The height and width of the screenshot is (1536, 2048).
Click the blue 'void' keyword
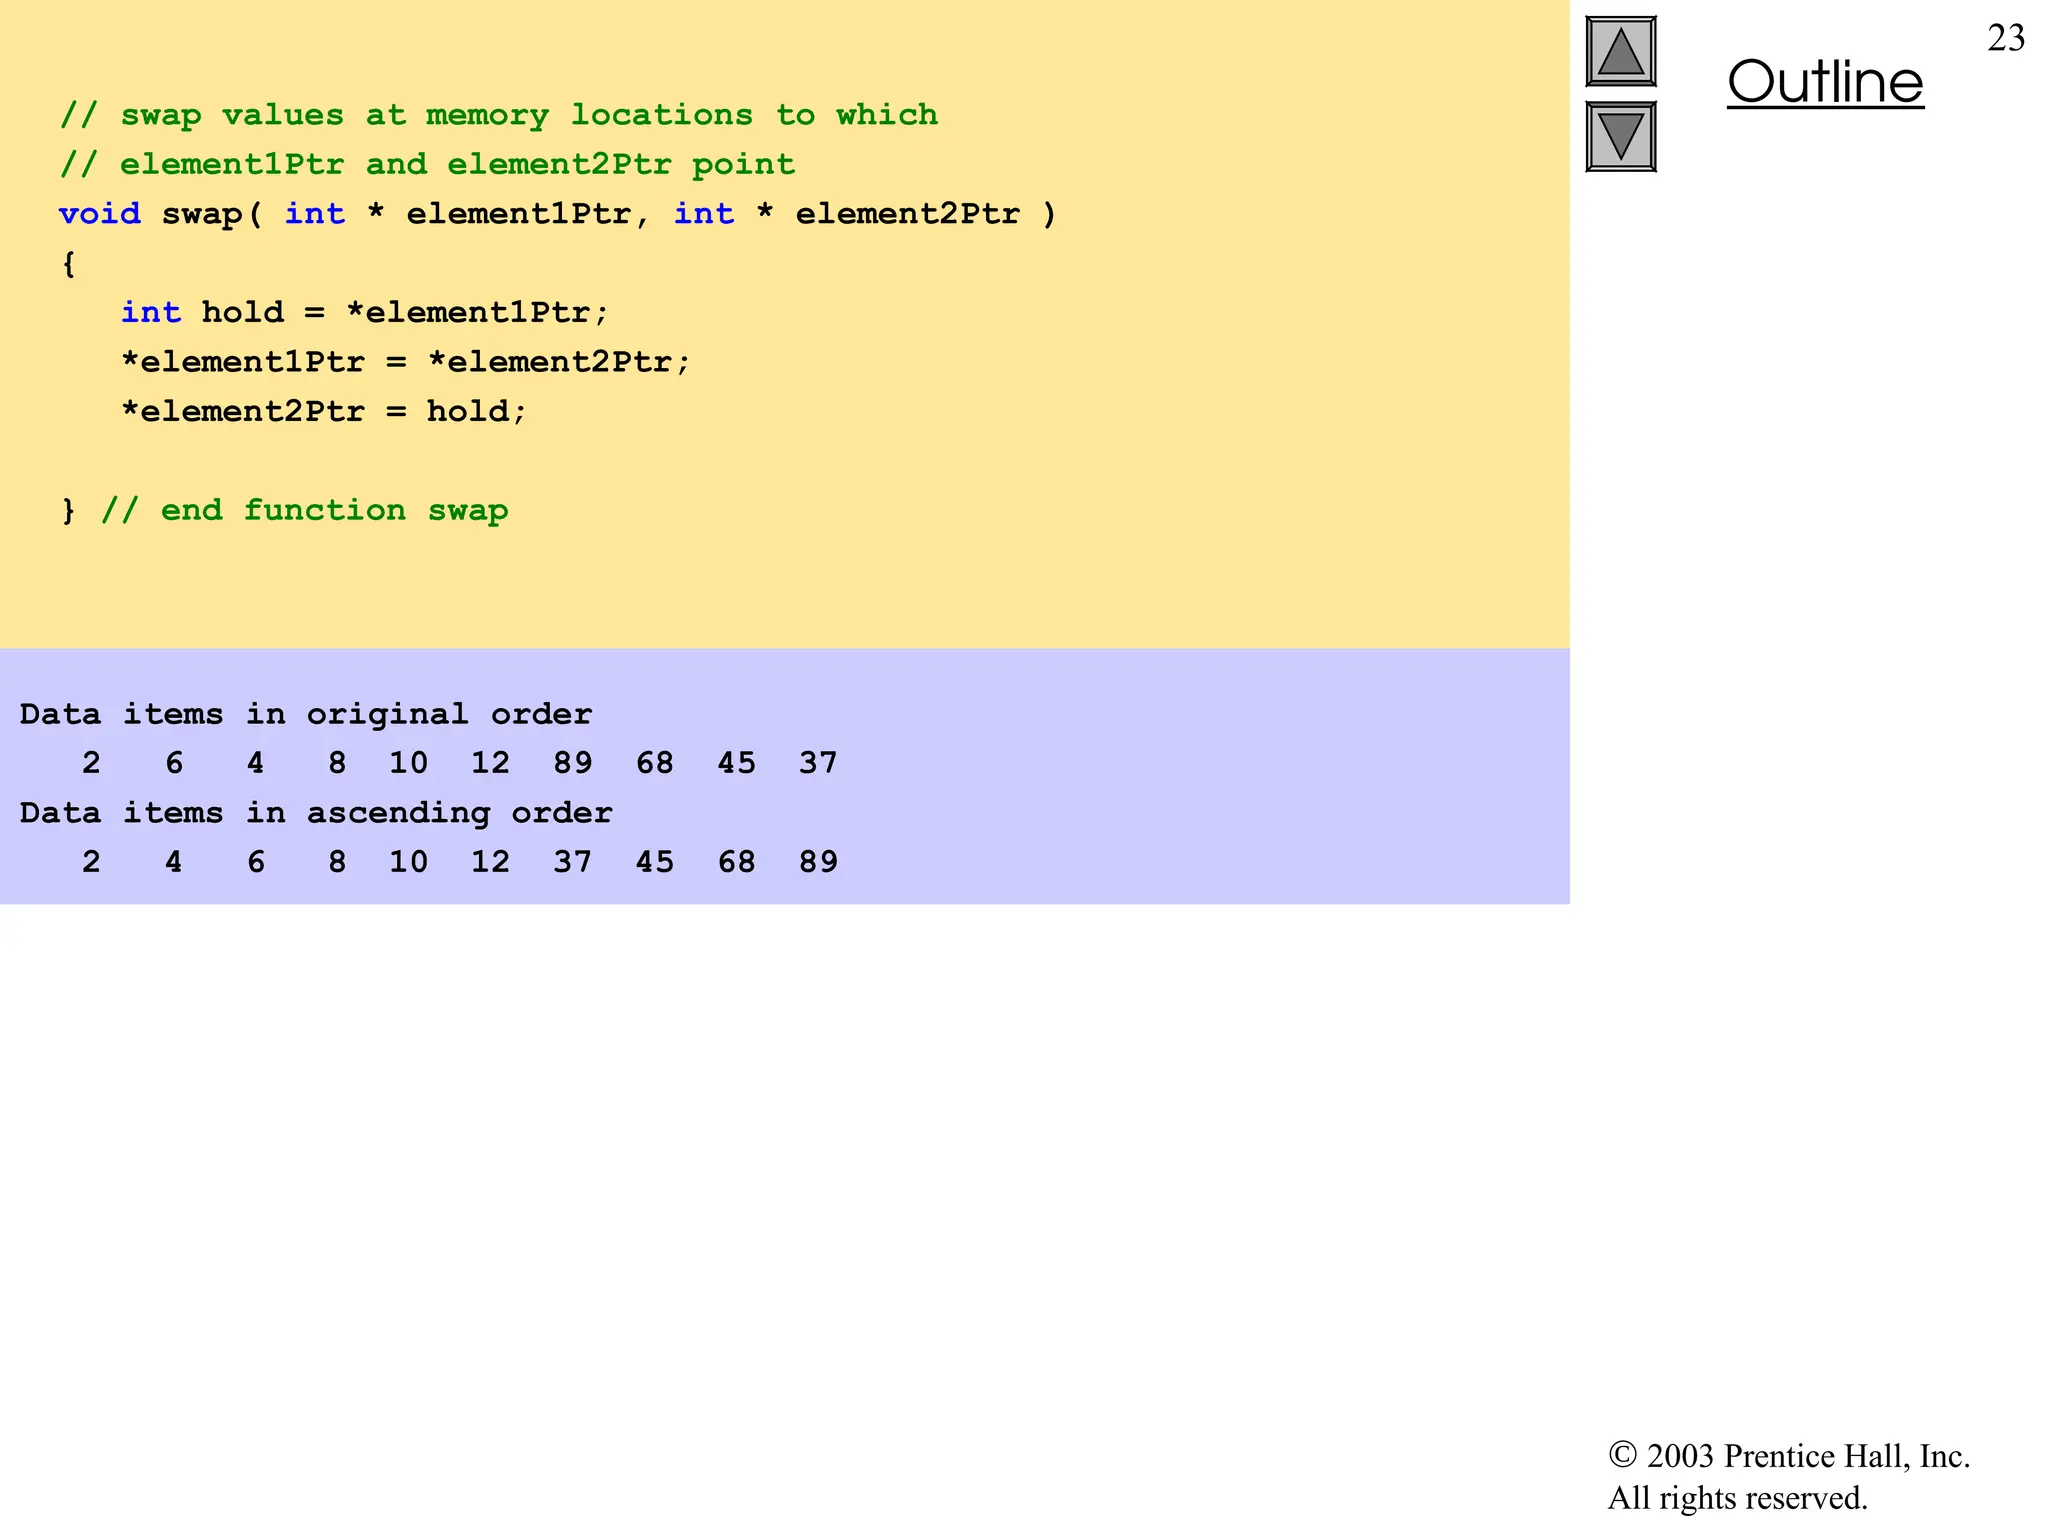[x=99, y=214]
